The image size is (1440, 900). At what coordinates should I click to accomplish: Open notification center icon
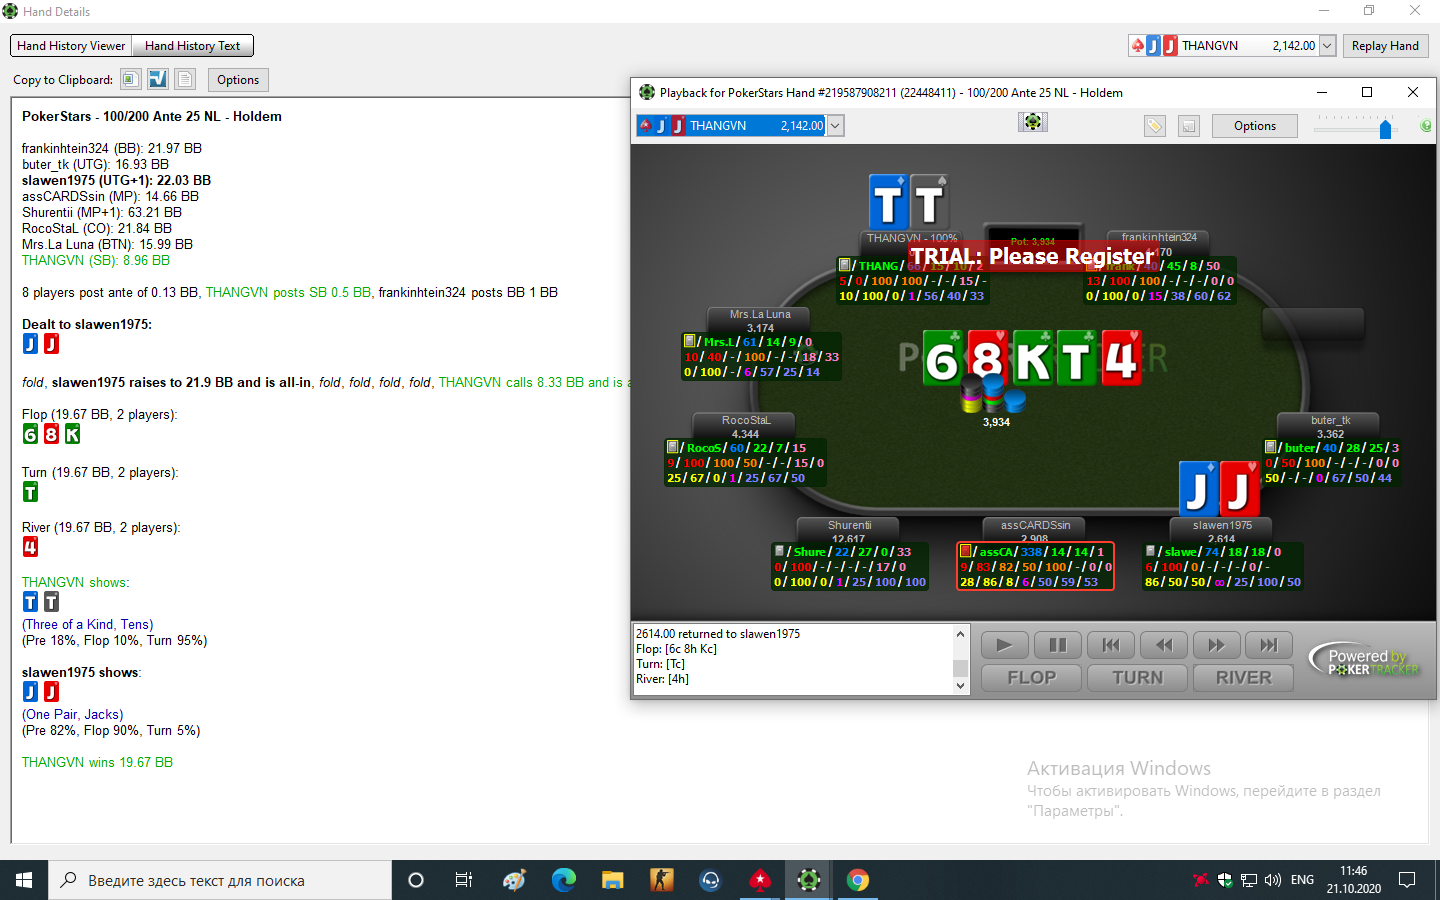coord(1407,880)
